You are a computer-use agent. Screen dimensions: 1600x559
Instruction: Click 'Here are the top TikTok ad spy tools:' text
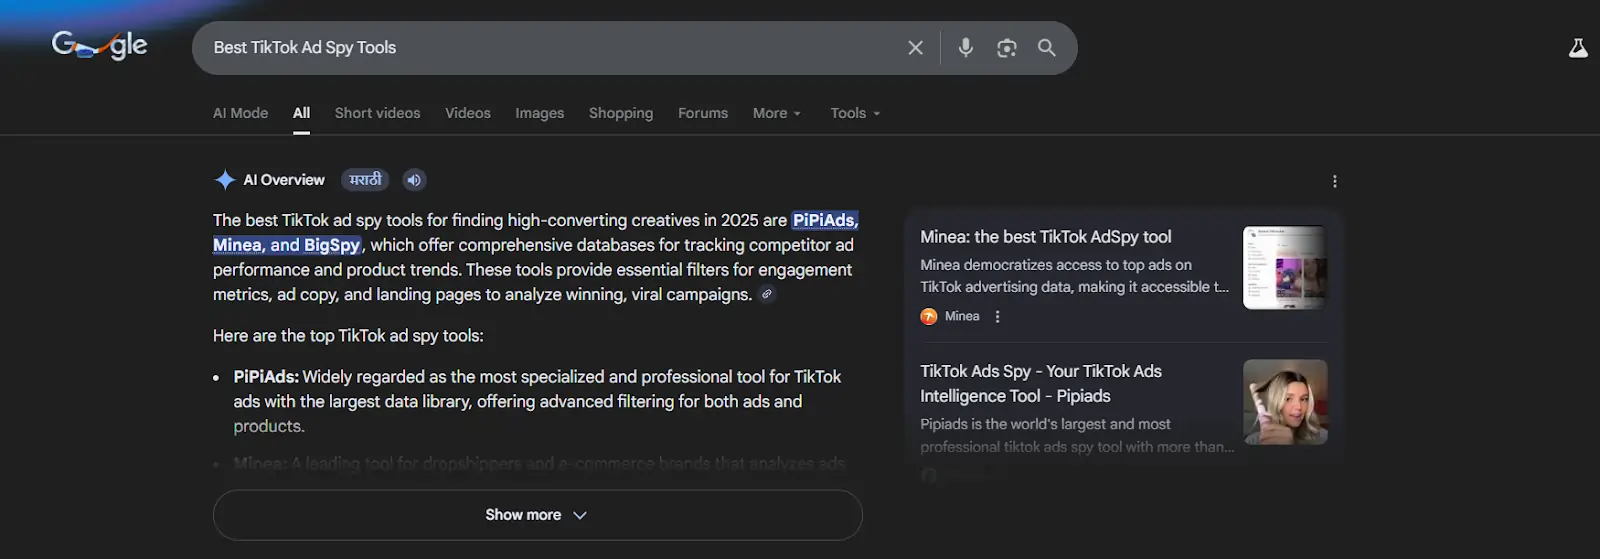pyautogui.click(x=348, y=336)
